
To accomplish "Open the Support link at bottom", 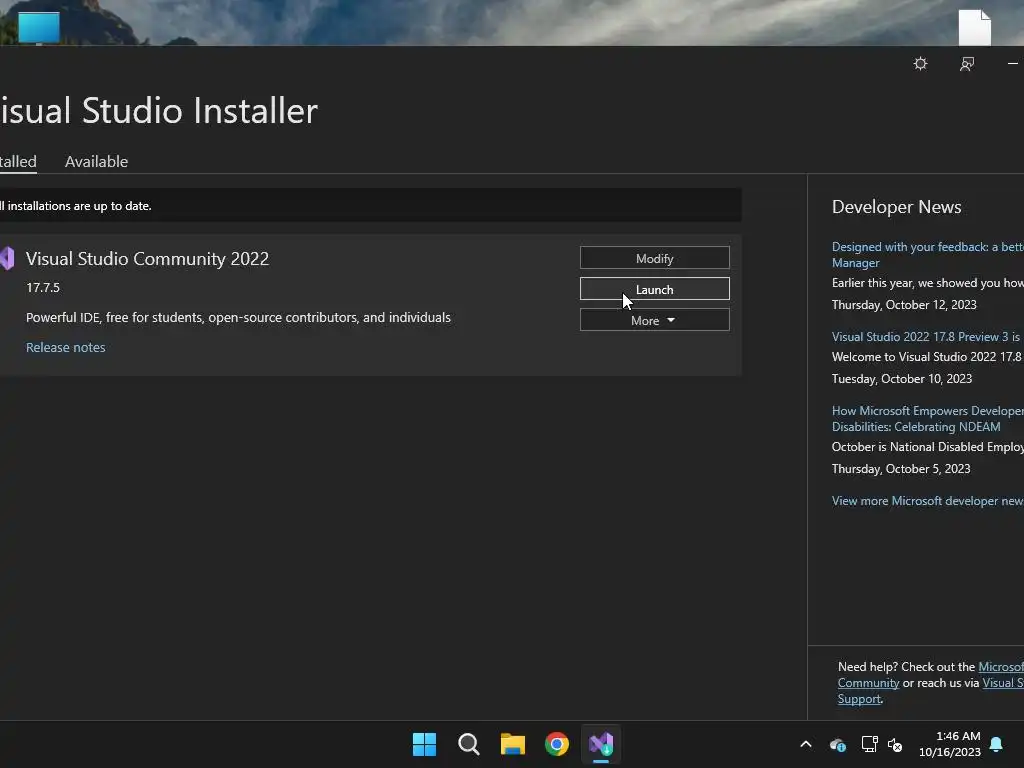I will click(859, 699).
